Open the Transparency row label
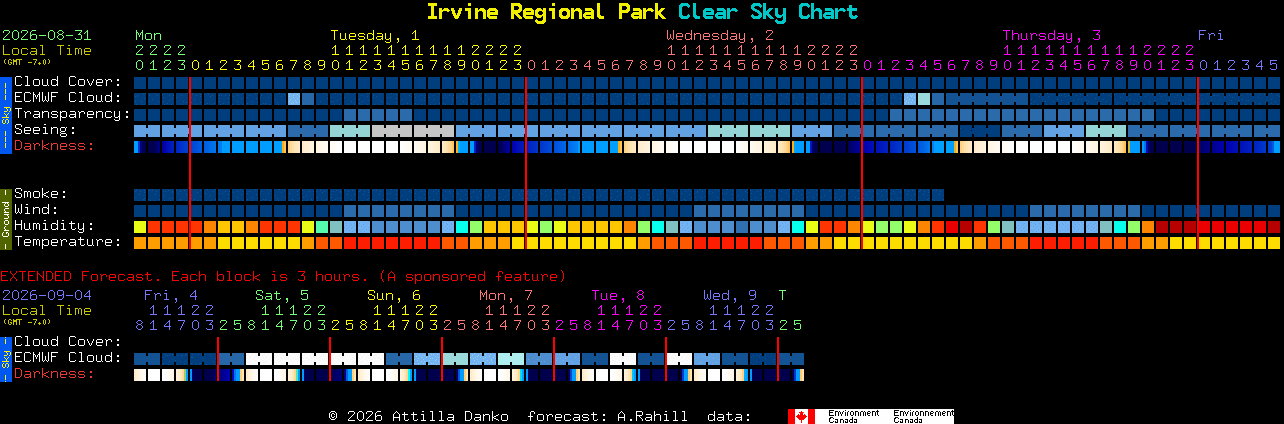 [71, 113]
